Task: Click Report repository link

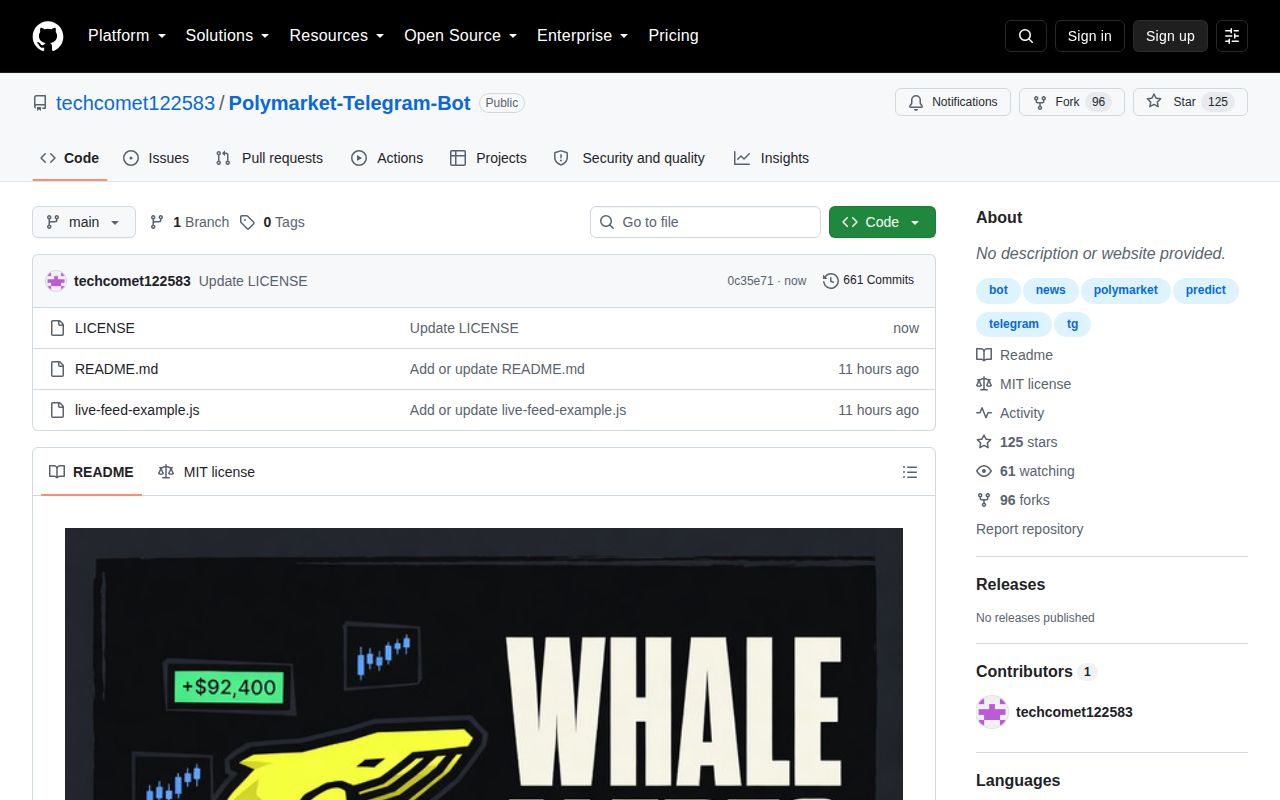Action: click(x=1029, y=529)
